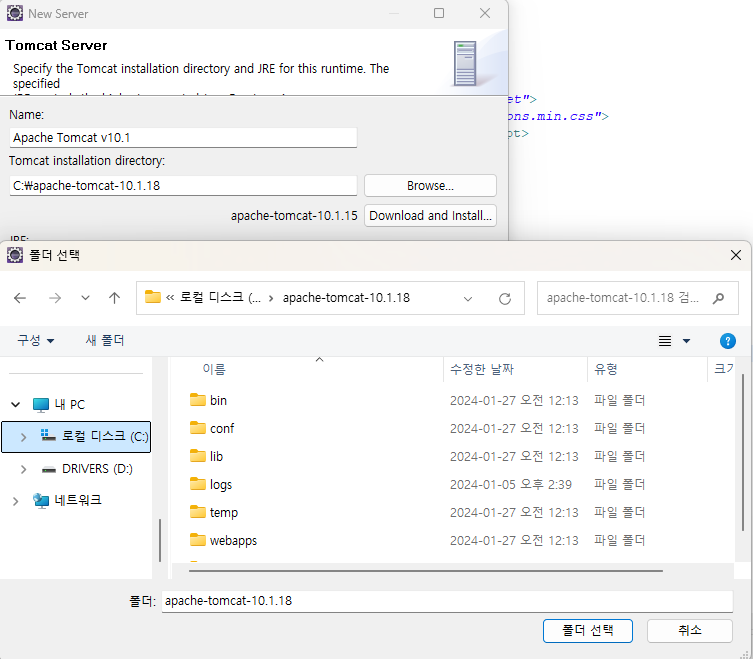
Task: Click the 로컬 디스크 (C:) drive icon
Action: point(48,435)
